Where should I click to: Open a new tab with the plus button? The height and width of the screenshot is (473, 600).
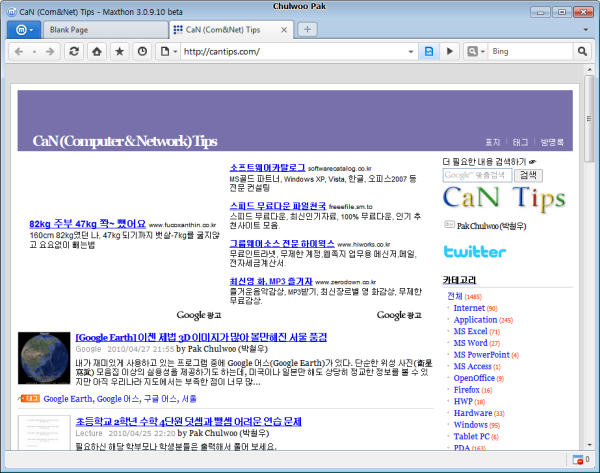(307, 29)
